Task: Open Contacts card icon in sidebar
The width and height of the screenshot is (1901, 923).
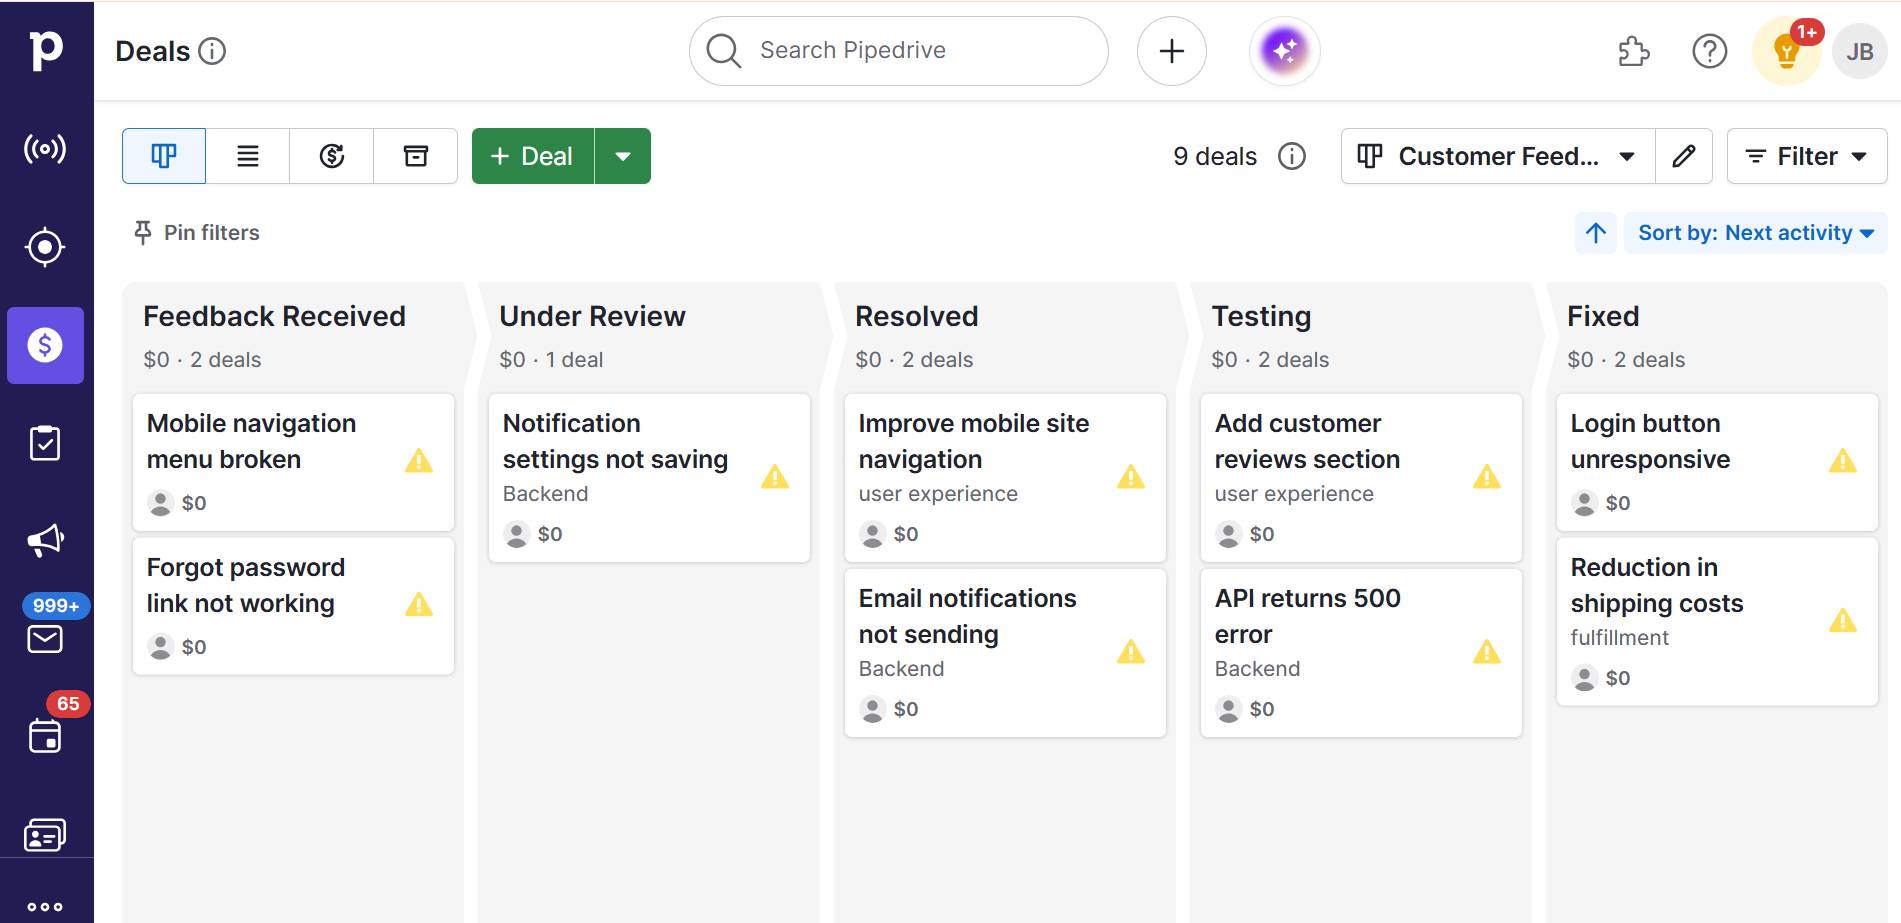Action: (x=46, y=835)
